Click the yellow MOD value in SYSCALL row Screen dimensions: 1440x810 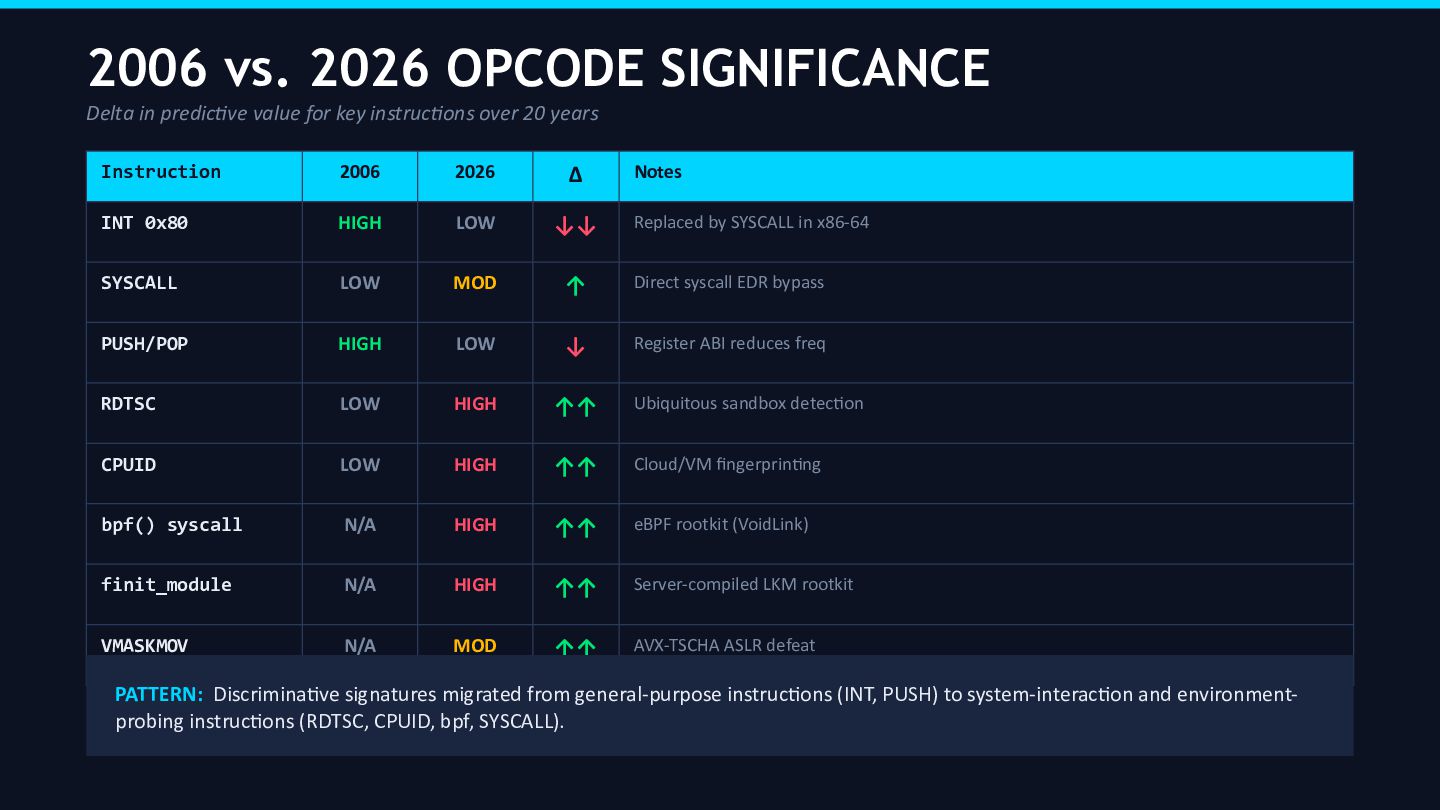click(475, 283)
